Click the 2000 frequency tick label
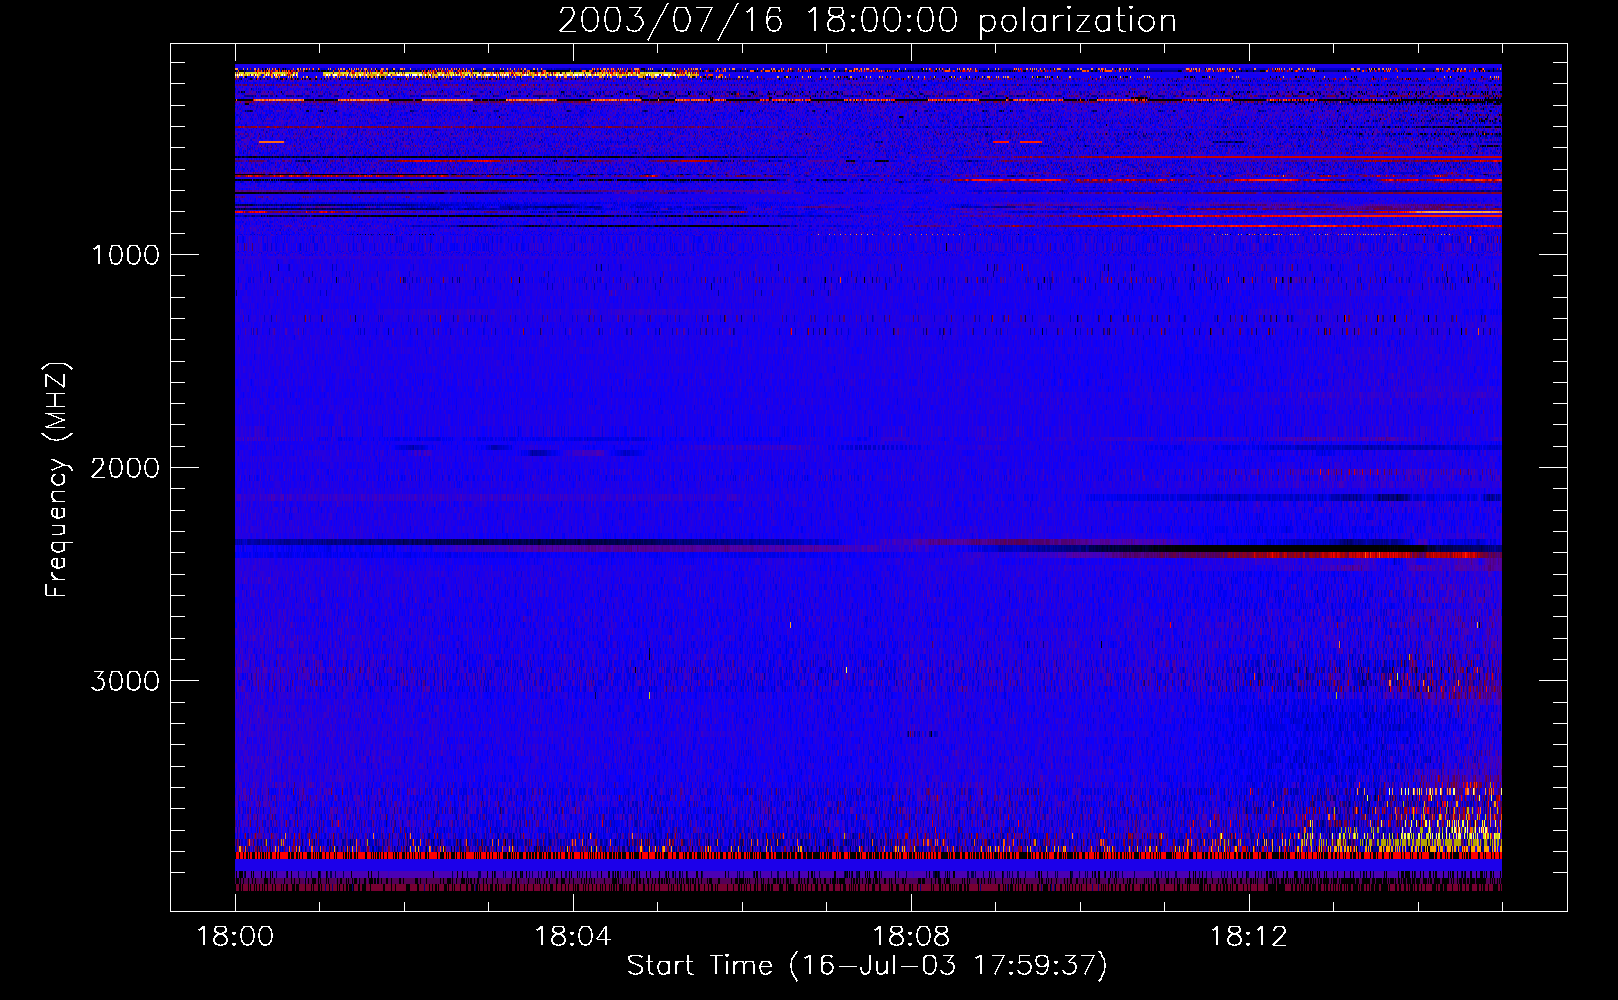Viewport: 1618px width, 1000px height. click(x=125, y=468)
